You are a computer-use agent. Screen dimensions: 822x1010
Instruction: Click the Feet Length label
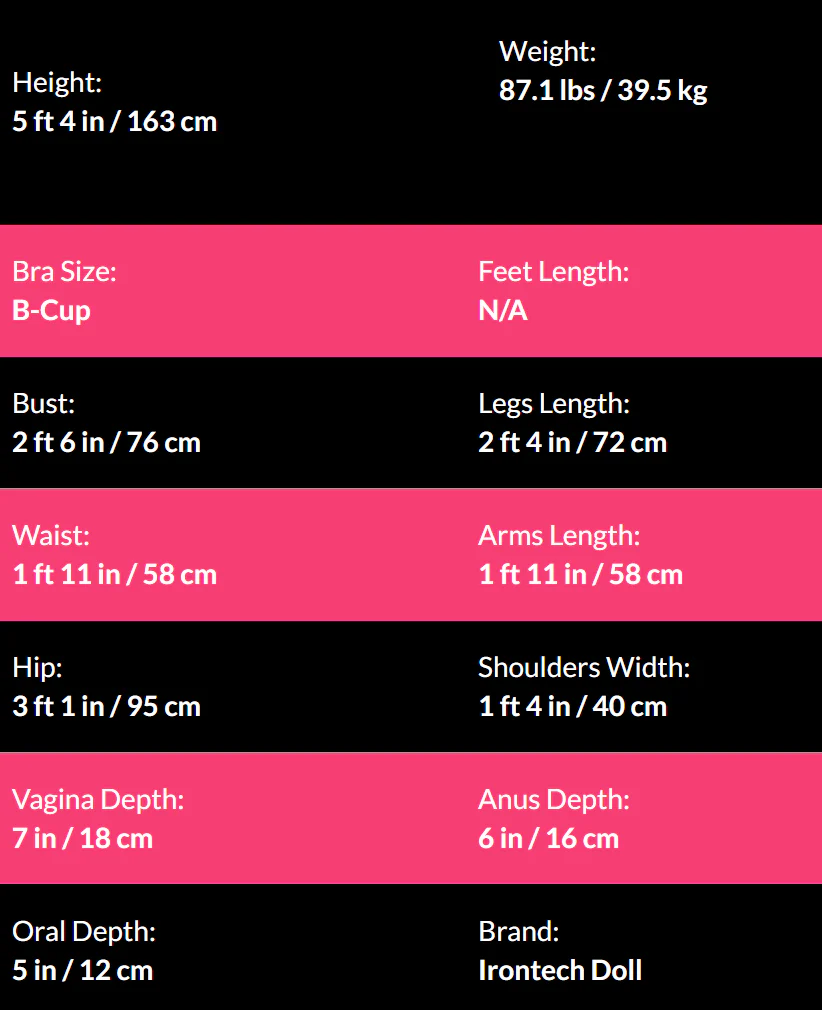click(553, 272)
